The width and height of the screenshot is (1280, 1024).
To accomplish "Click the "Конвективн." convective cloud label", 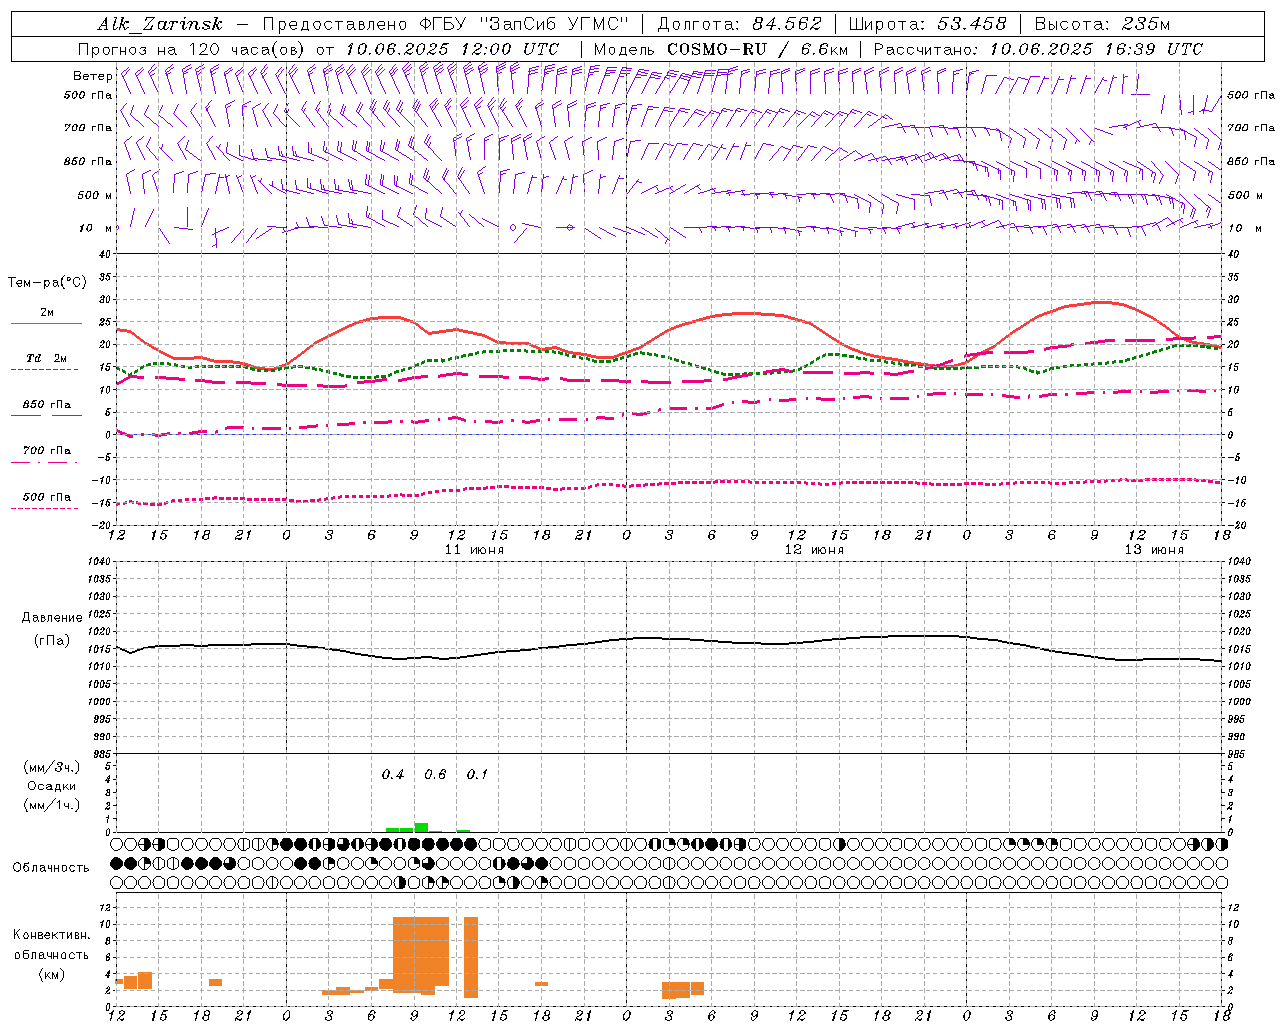I will point(51,934).
